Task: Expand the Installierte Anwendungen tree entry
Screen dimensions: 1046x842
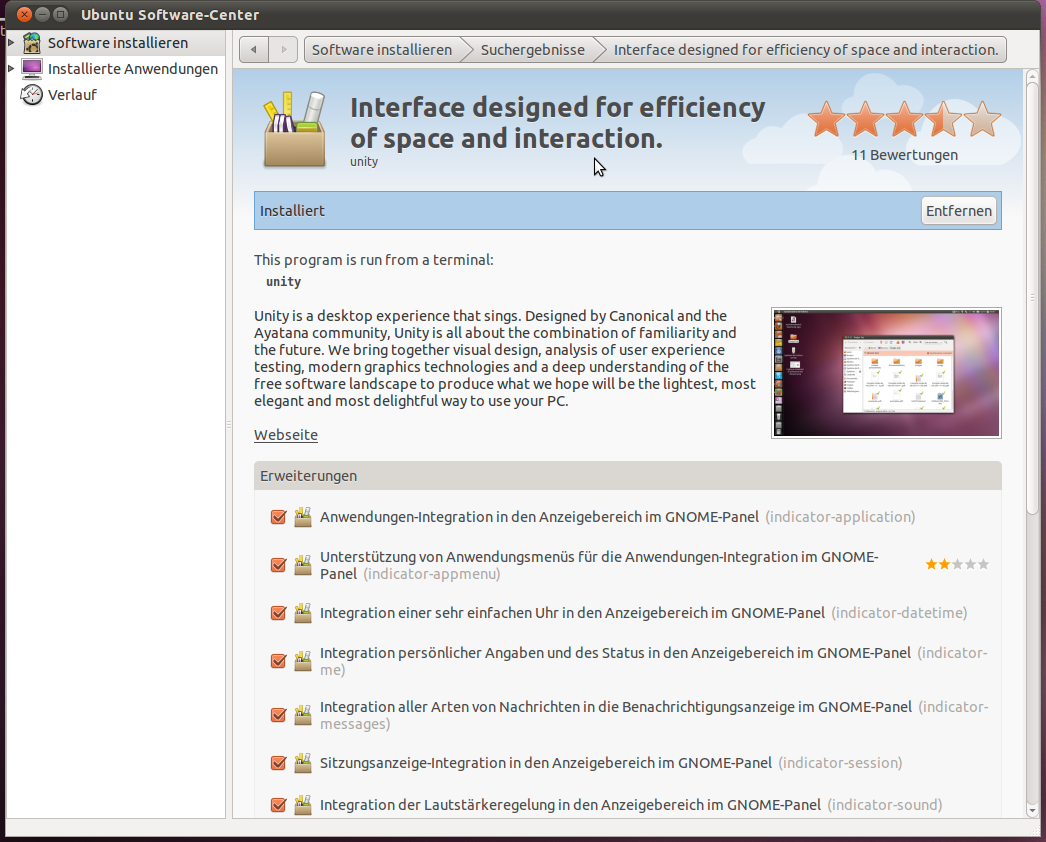Action: click(11, 68)
